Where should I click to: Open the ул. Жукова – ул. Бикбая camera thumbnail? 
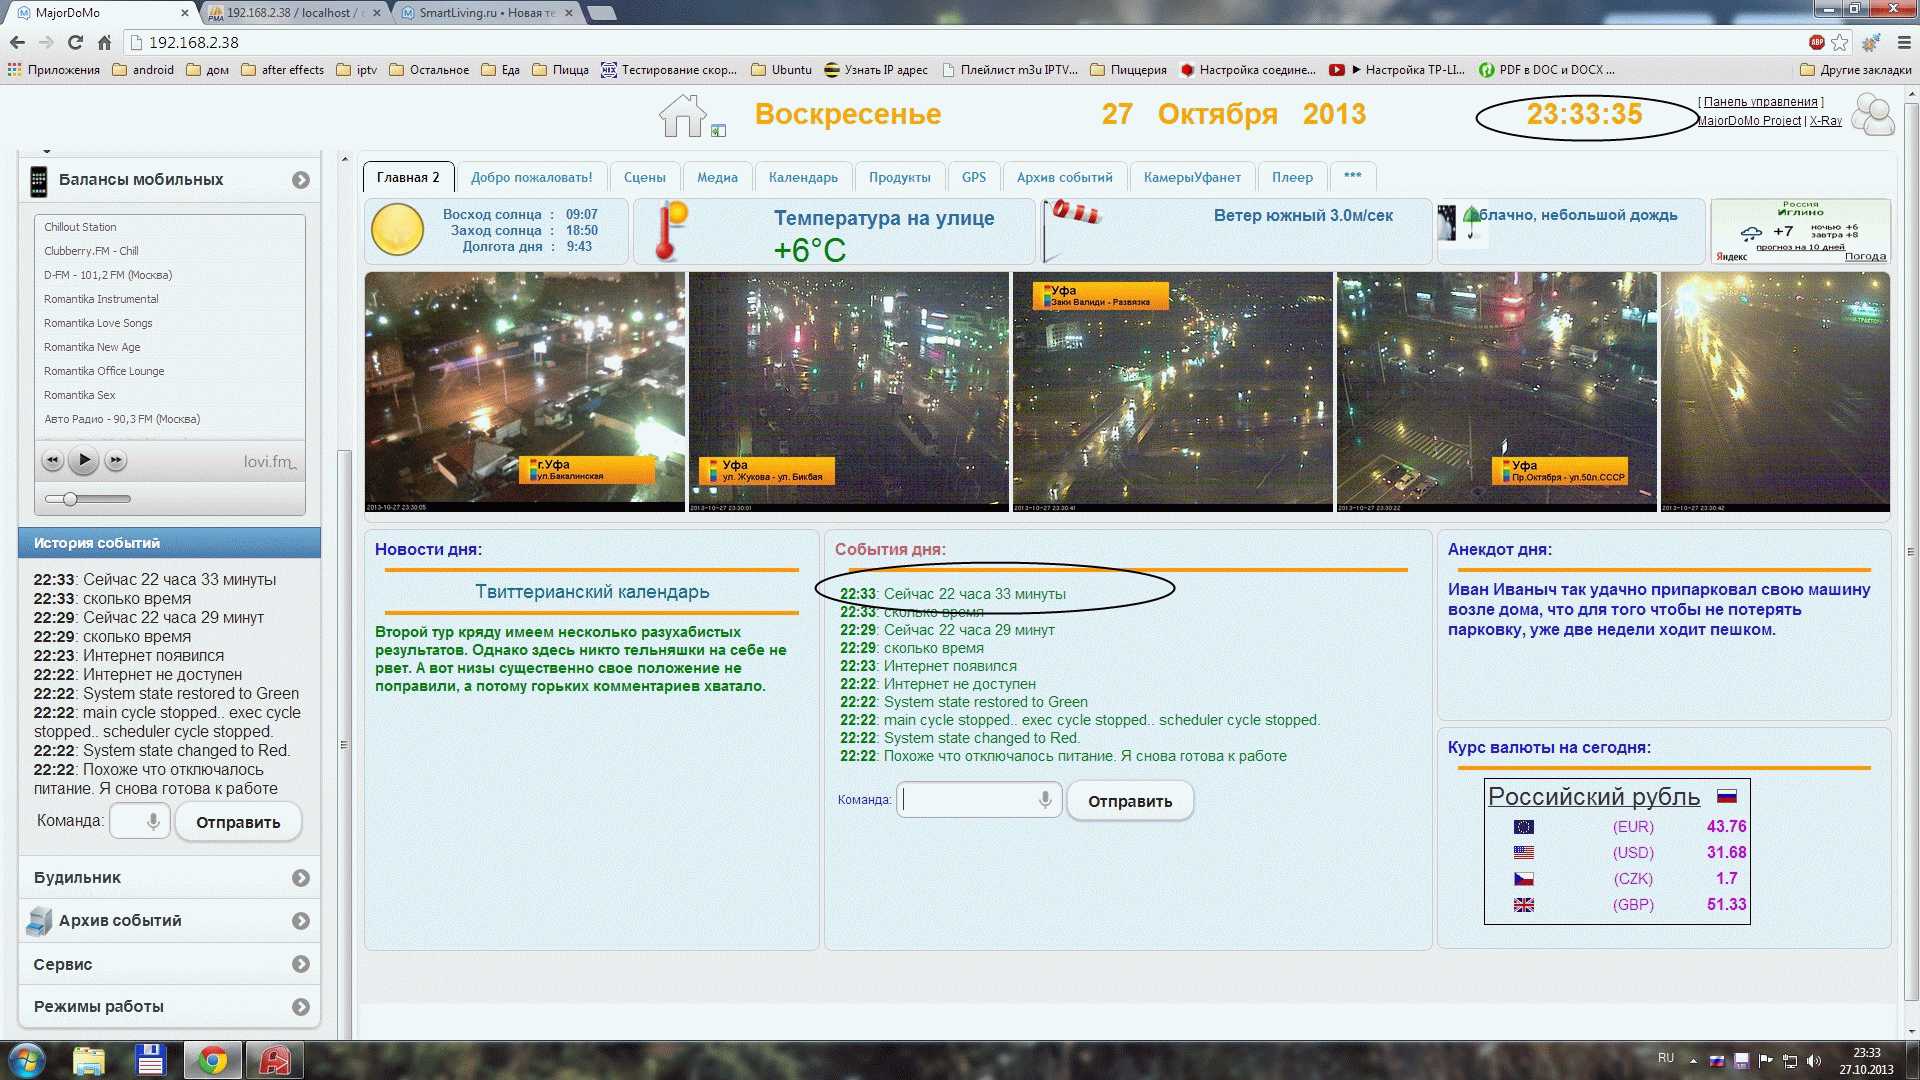point(848,392)
